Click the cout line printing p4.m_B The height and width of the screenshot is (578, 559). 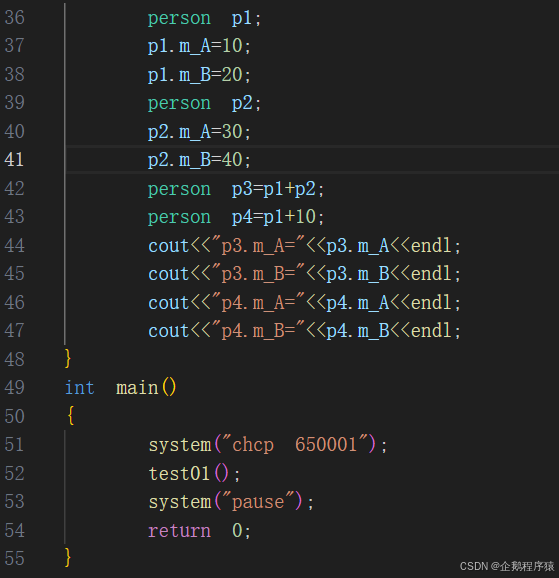tap(304, 331)
